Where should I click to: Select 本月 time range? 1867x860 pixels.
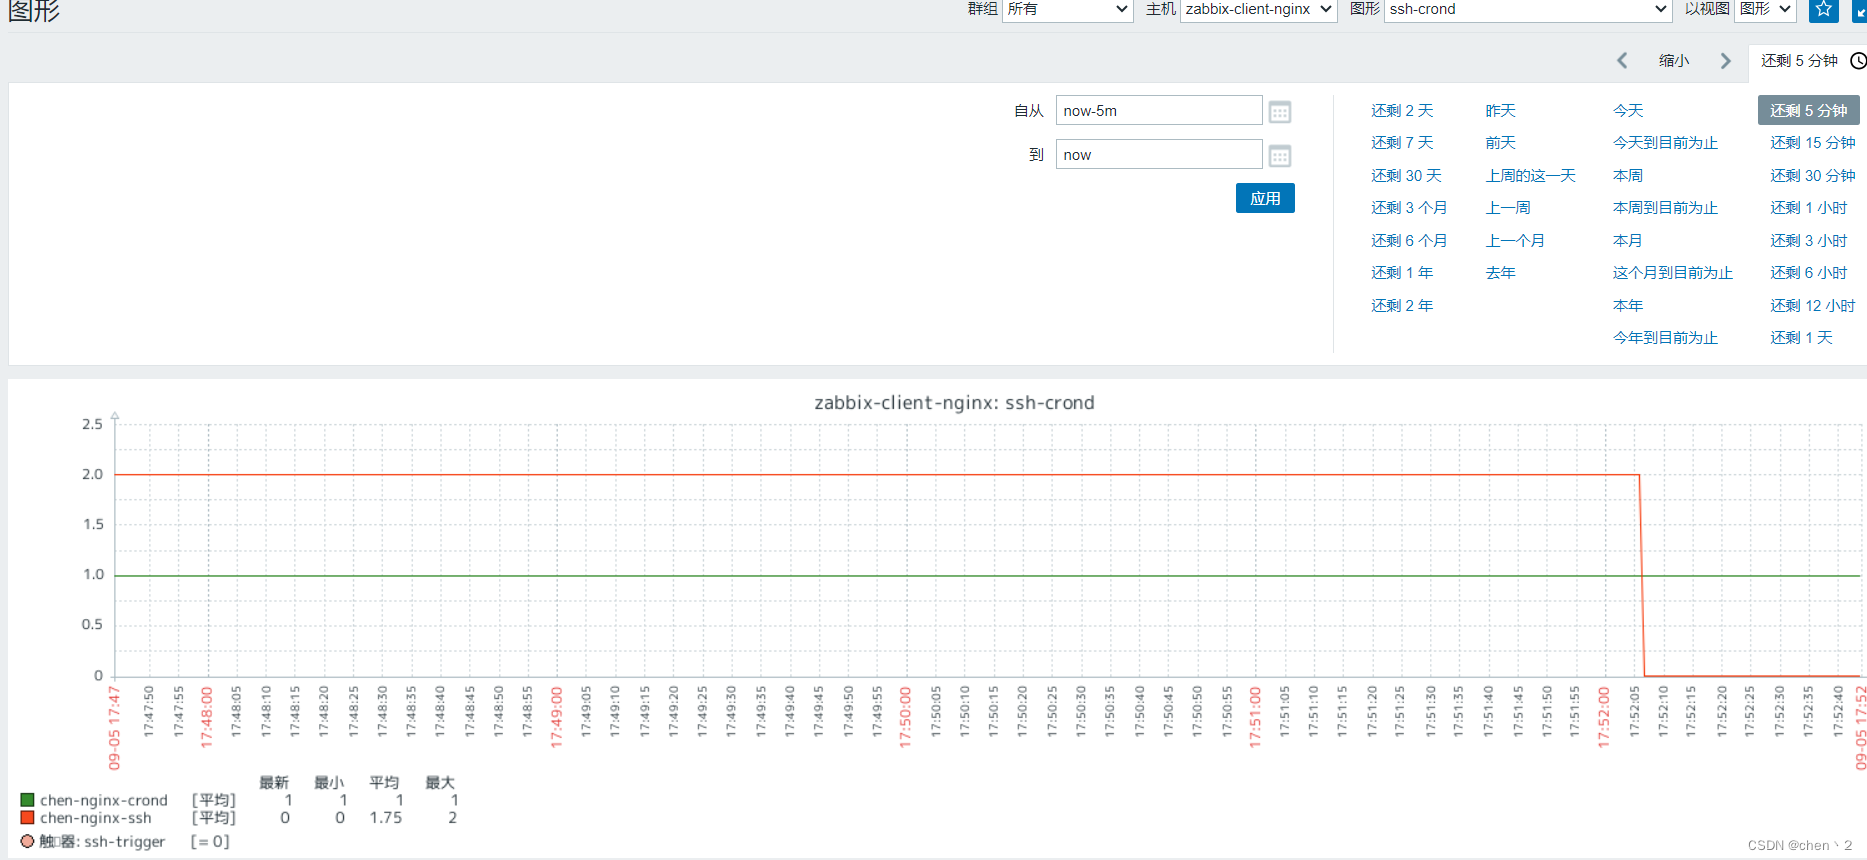point(1628,241)
